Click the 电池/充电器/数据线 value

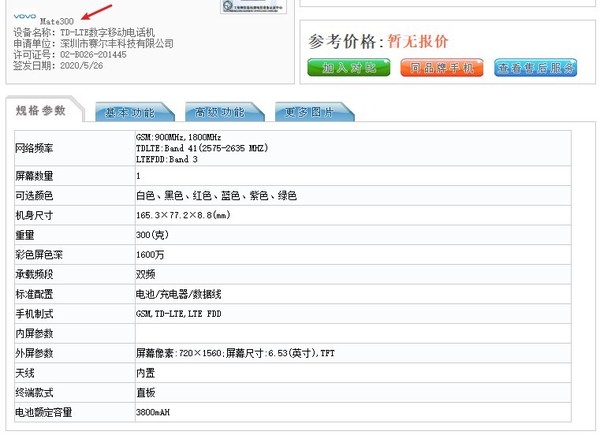coord(178,294)
